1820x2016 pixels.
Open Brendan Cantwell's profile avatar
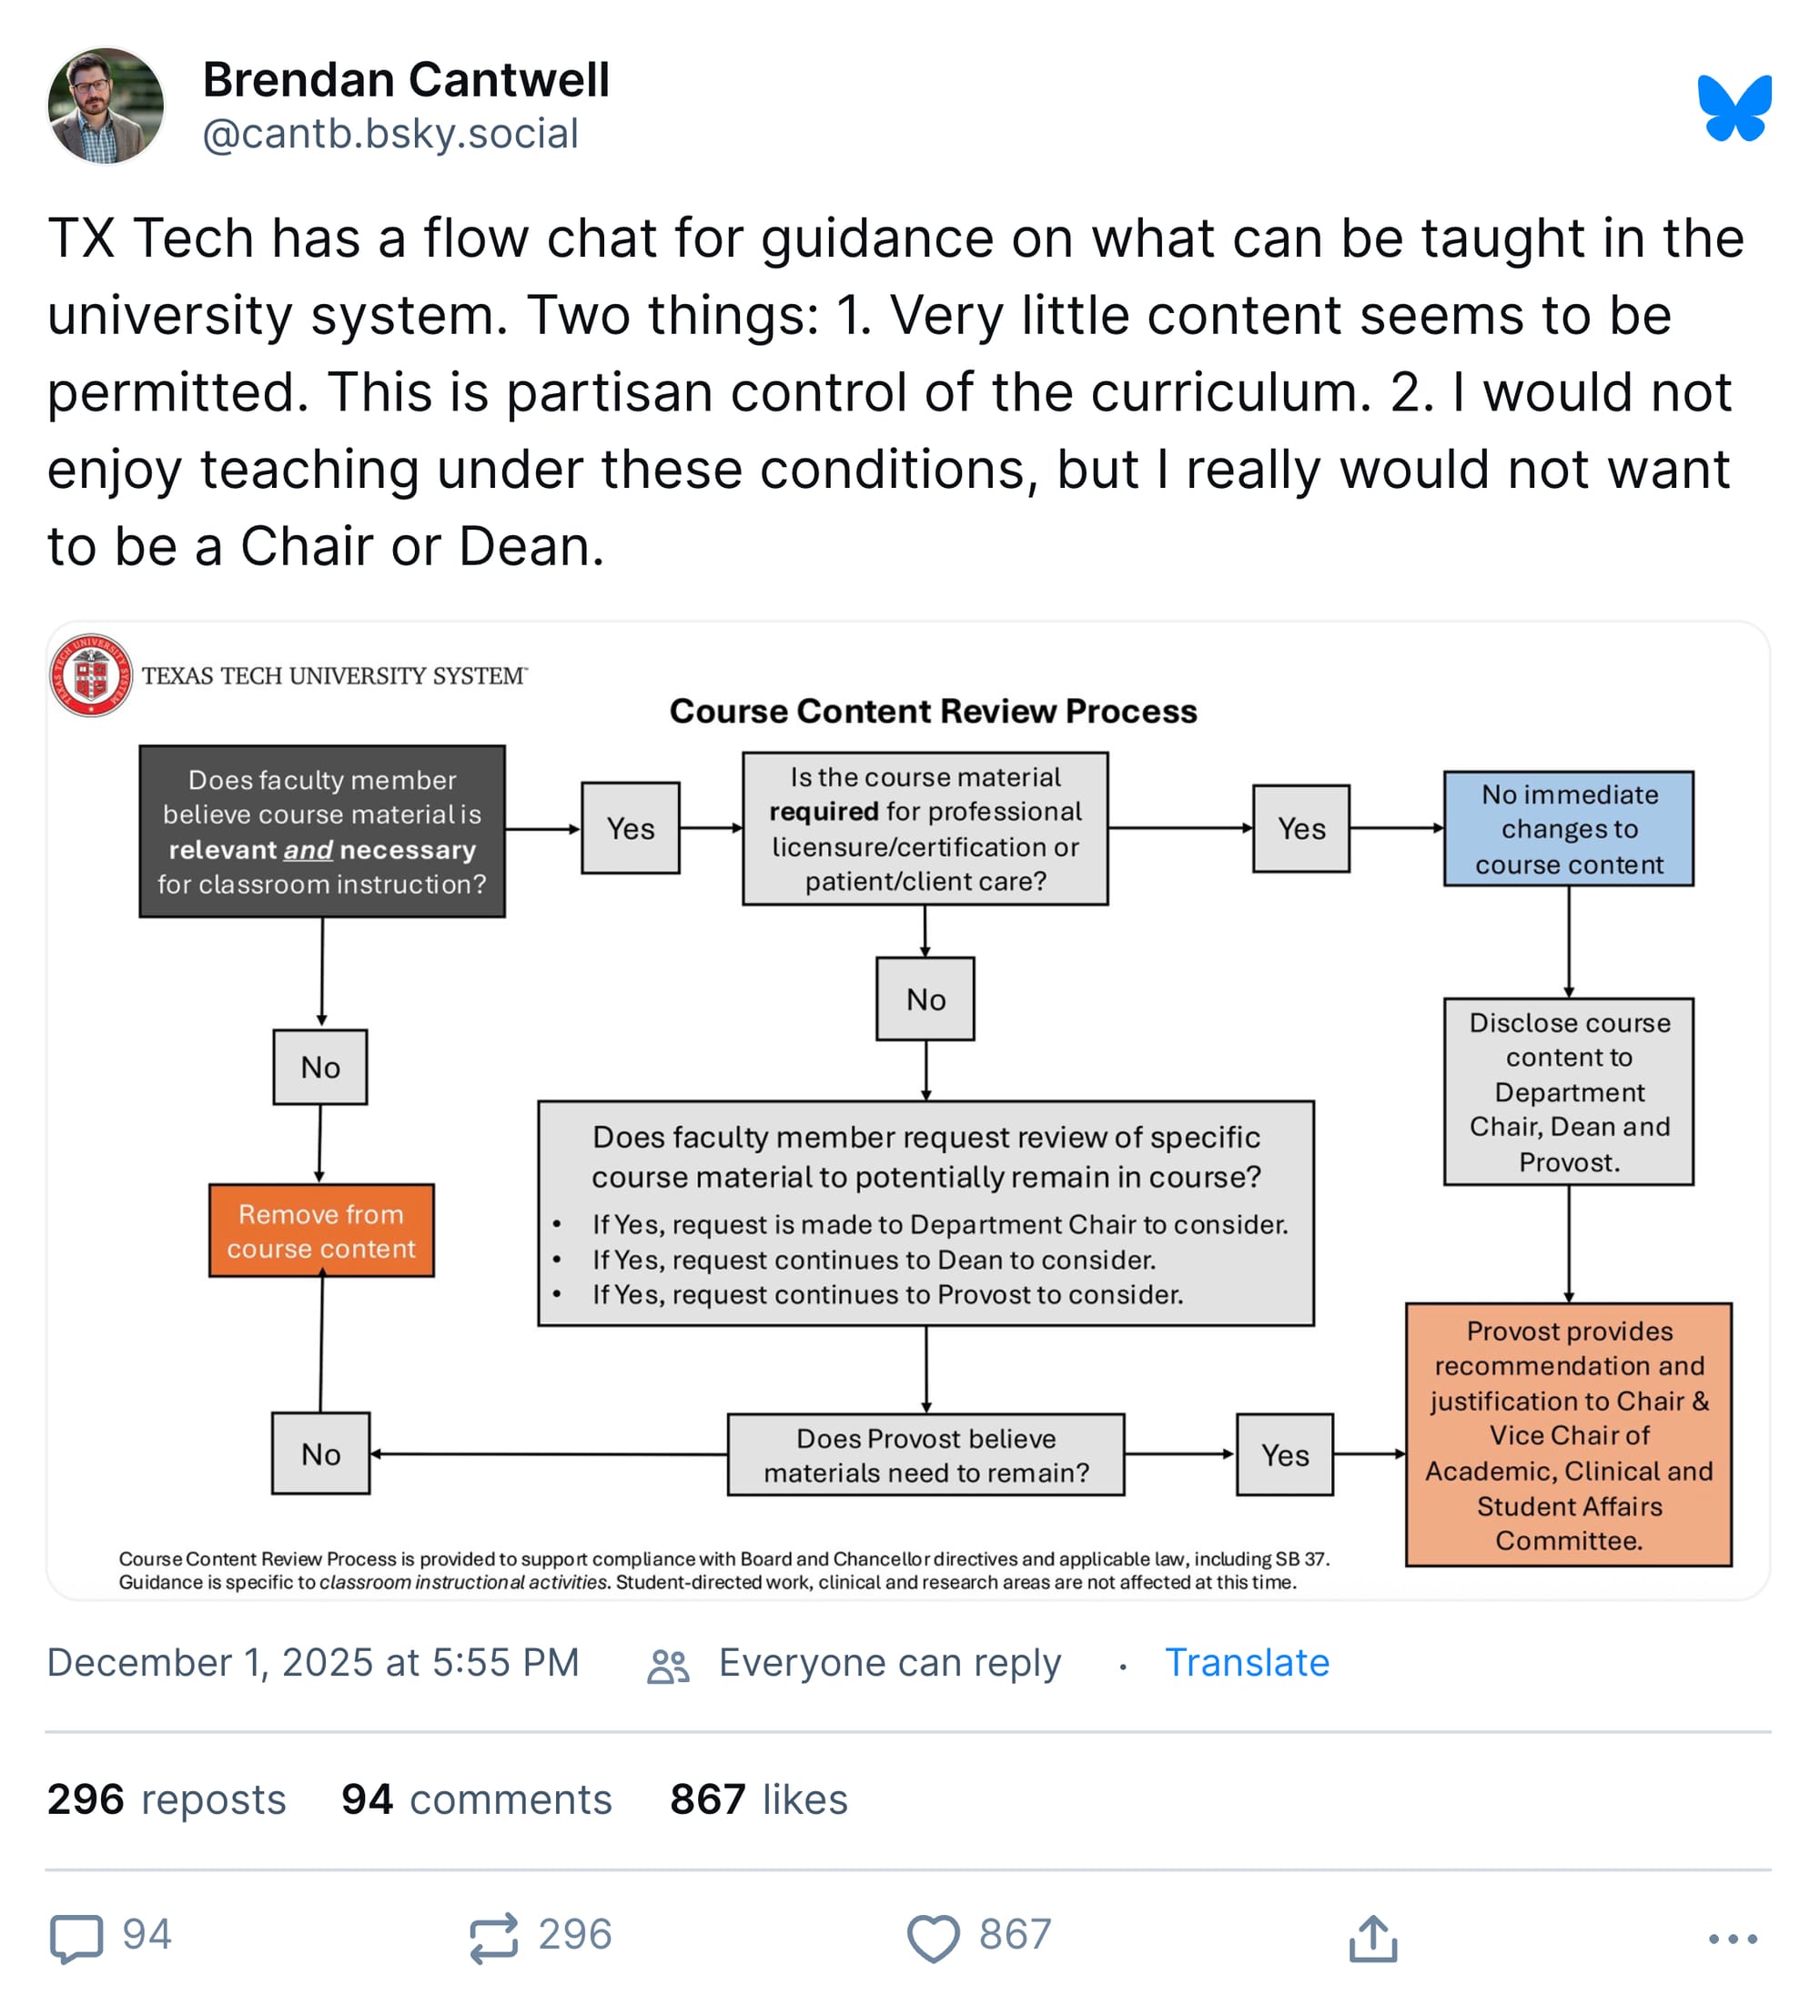106,106
